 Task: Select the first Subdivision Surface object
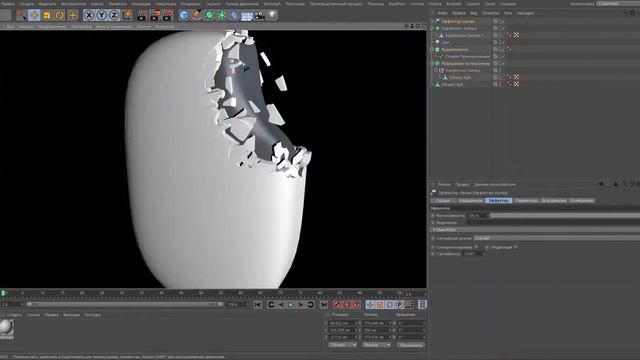pos(459,28)
